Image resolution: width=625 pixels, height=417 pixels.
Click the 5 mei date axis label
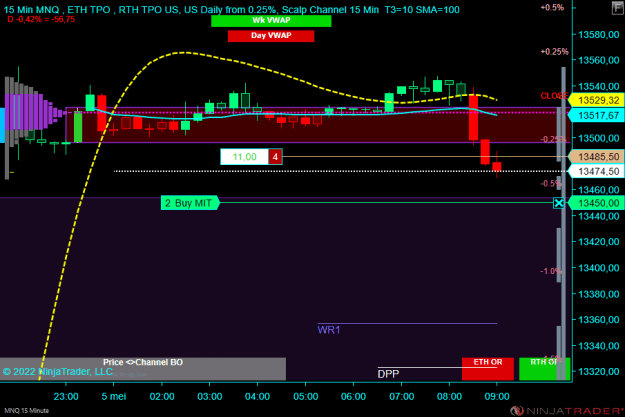[114, 397]
